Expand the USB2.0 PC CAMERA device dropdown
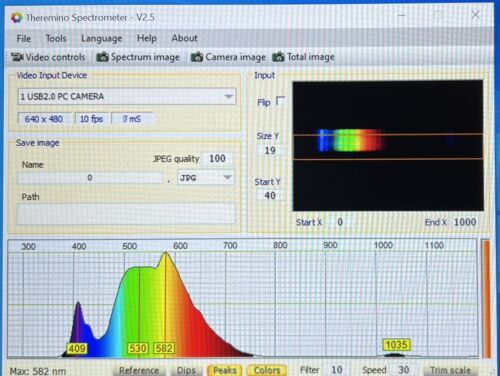Viewport: 500px width, 376px height. 228,97
